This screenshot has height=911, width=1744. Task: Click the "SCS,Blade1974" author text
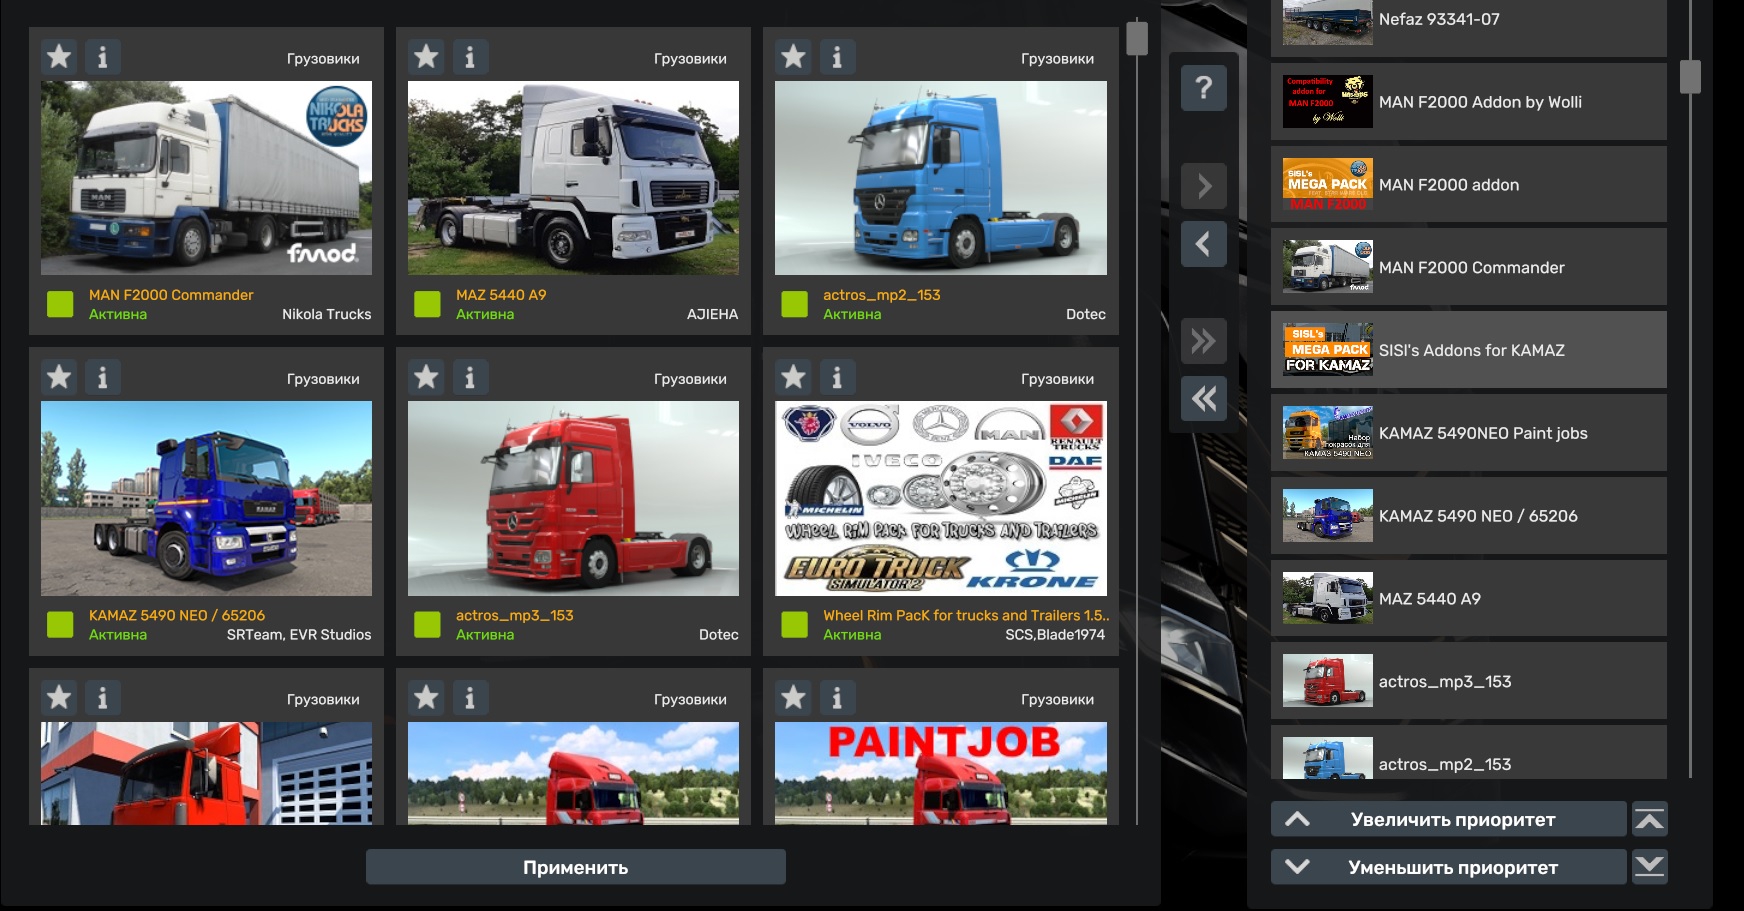coord(1055,634)
